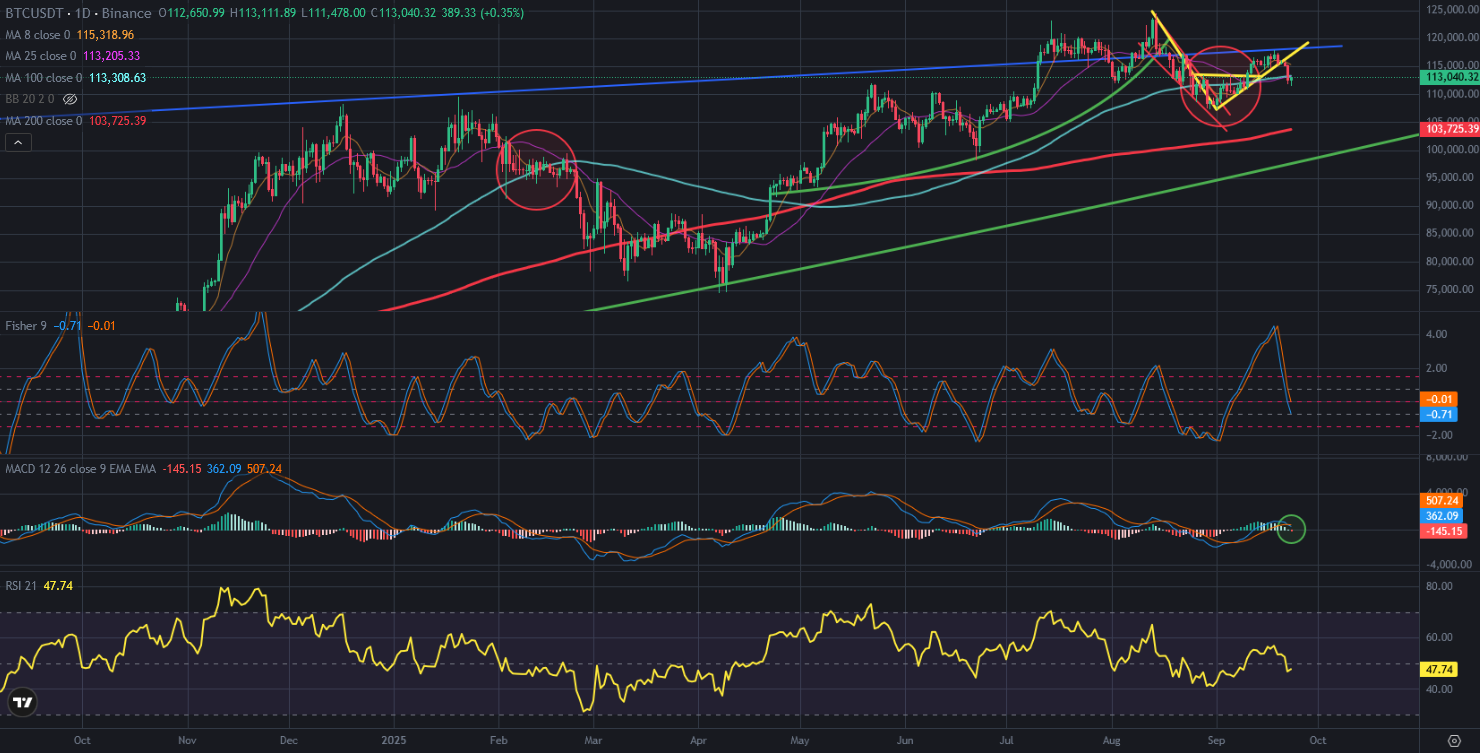
Task: Show the hidden BB indicator via eye icon
Action: (x=70, y=100)
